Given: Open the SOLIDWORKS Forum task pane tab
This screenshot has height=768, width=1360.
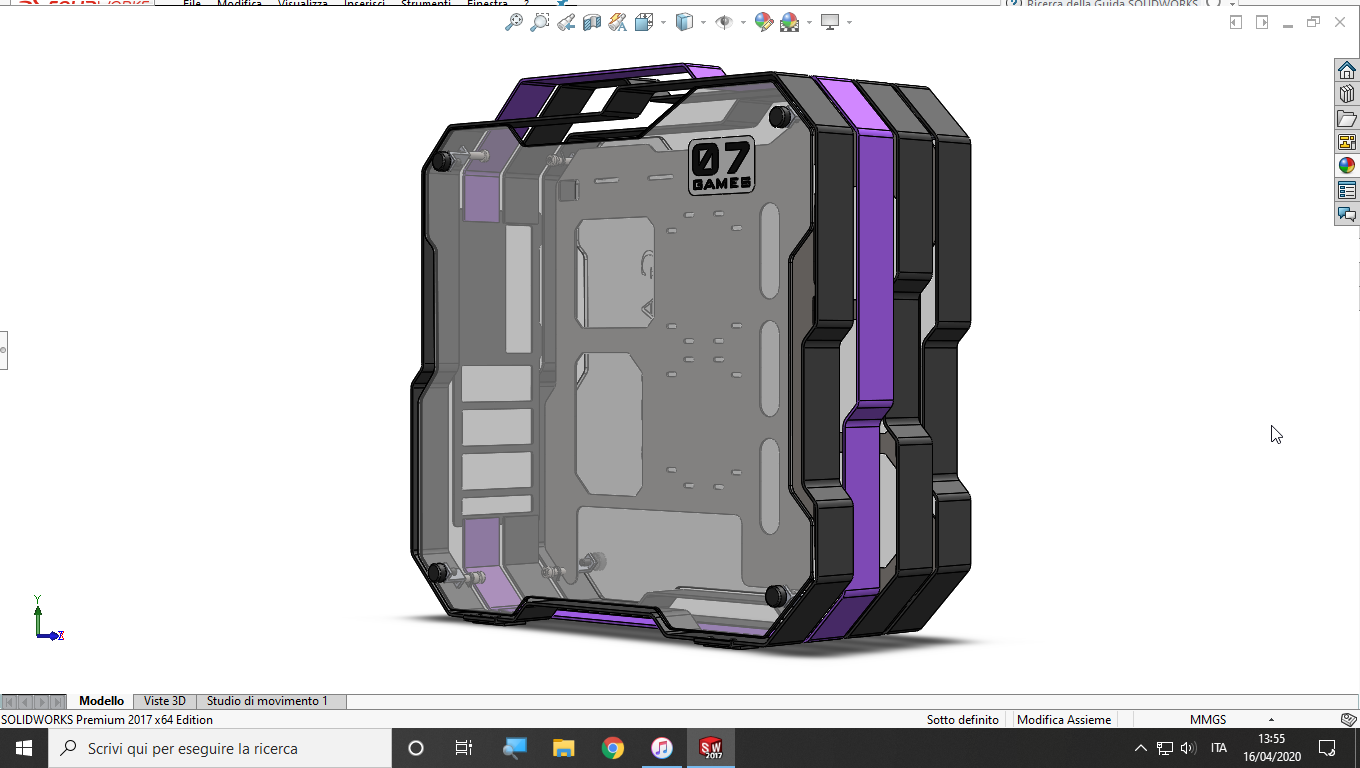Looking at the screenshot, I should (1347, 214).
